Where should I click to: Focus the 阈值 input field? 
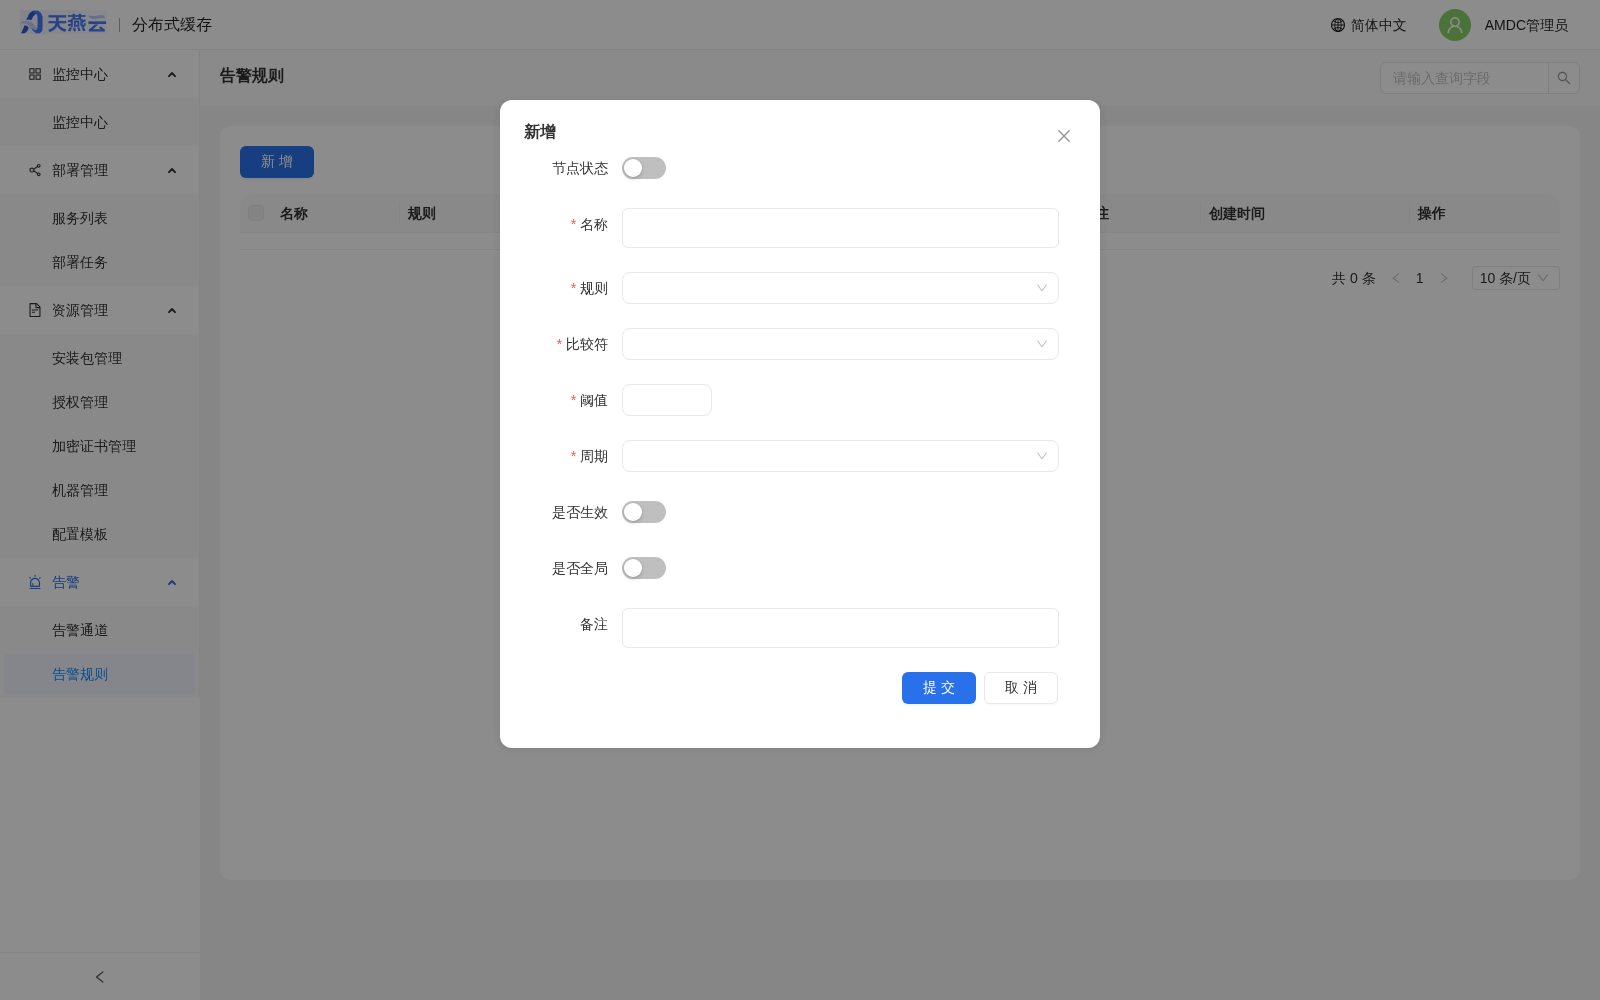coord(667,400)
